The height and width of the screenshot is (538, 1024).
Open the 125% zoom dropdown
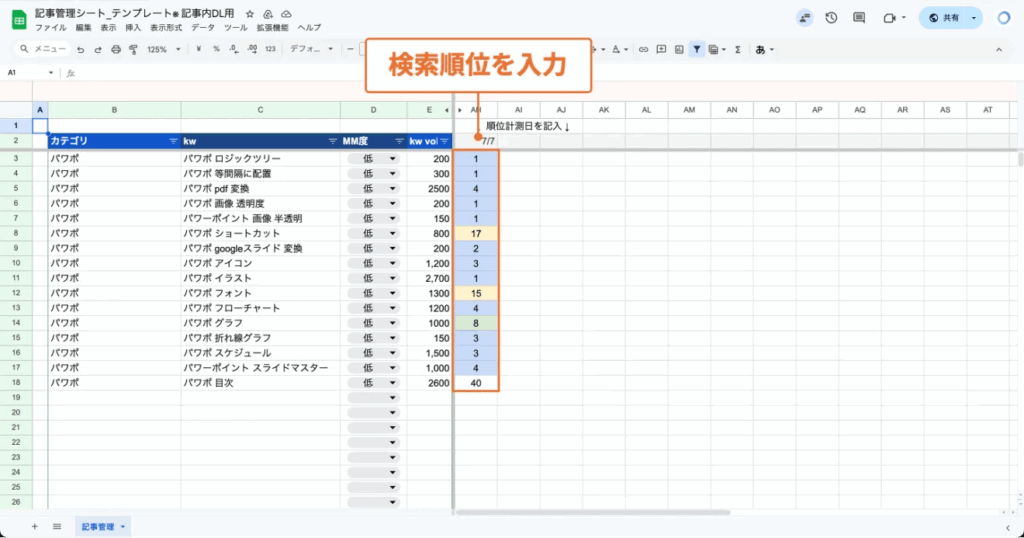click(162, 49)
